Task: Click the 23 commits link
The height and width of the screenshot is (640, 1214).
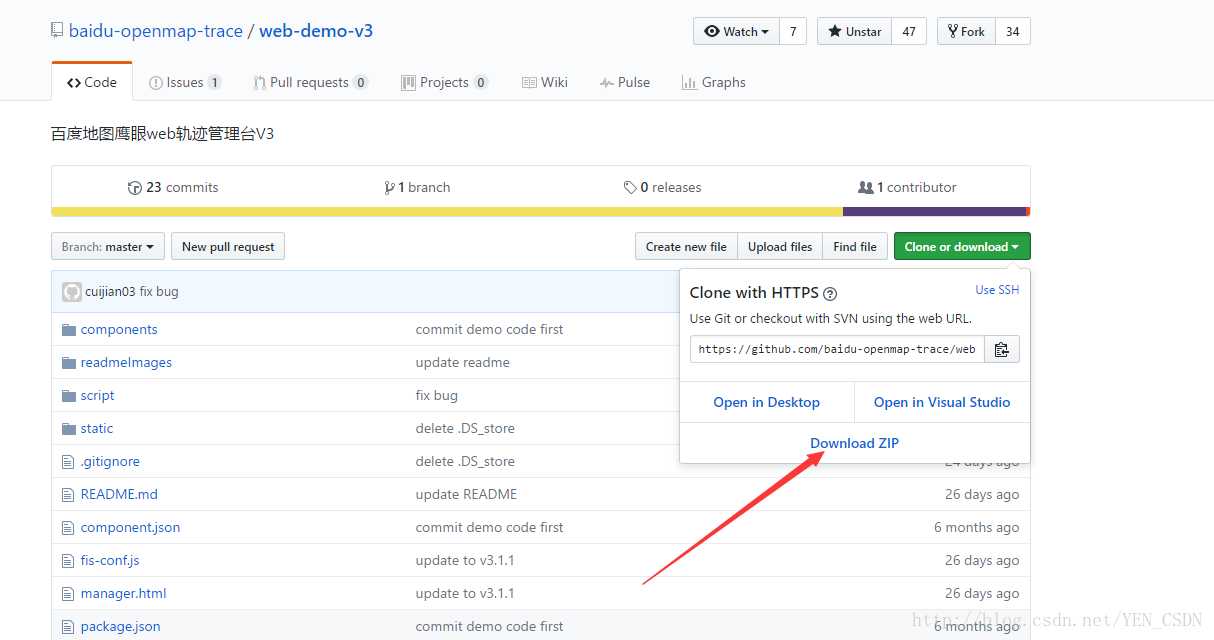Action: 173,188
